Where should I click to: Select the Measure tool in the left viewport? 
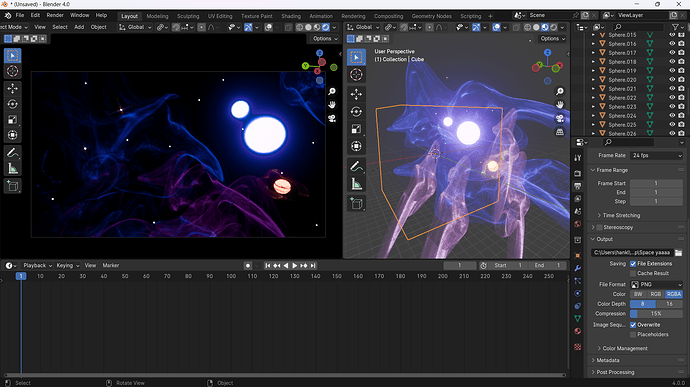[12, 168]
